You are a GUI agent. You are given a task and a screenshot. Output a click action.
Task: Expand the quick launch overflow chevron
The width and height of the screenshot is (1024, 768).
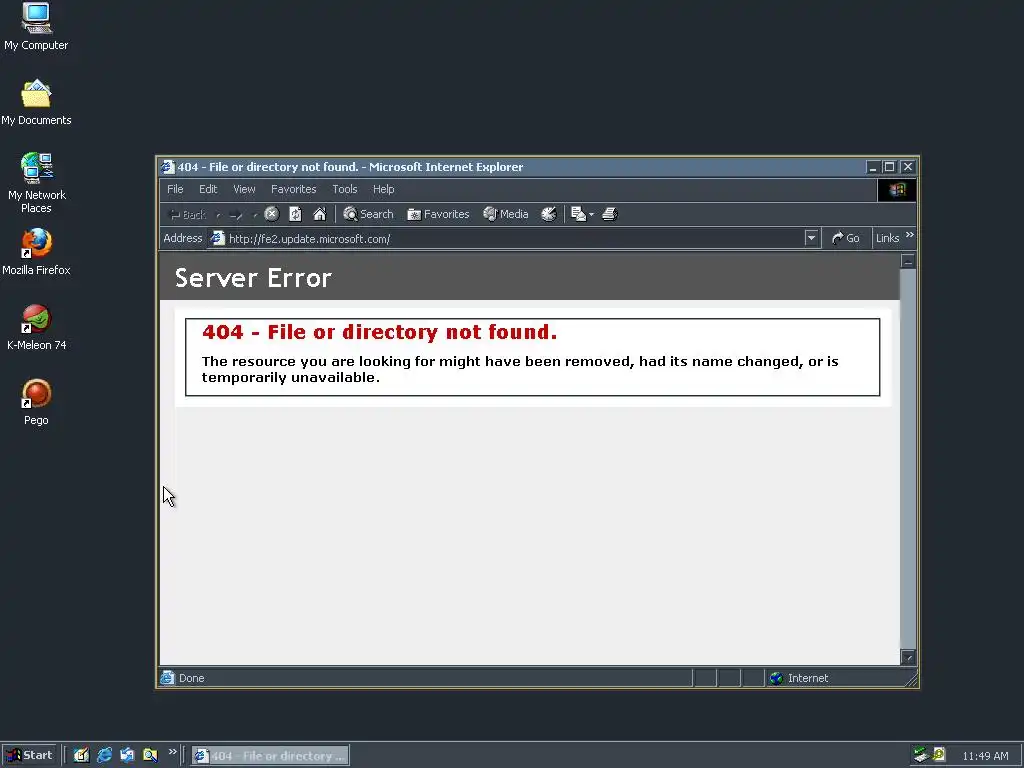(172, 752)
